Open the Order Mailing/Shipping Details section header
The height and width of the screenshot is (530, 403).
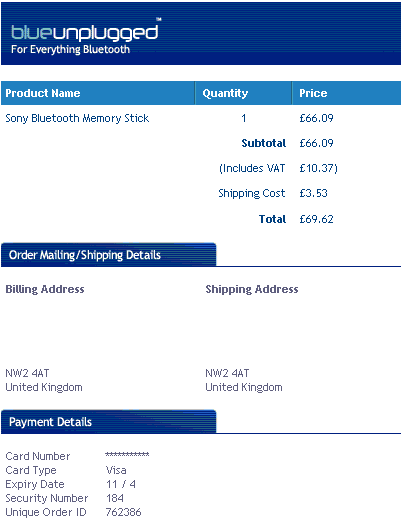(109, 255)
